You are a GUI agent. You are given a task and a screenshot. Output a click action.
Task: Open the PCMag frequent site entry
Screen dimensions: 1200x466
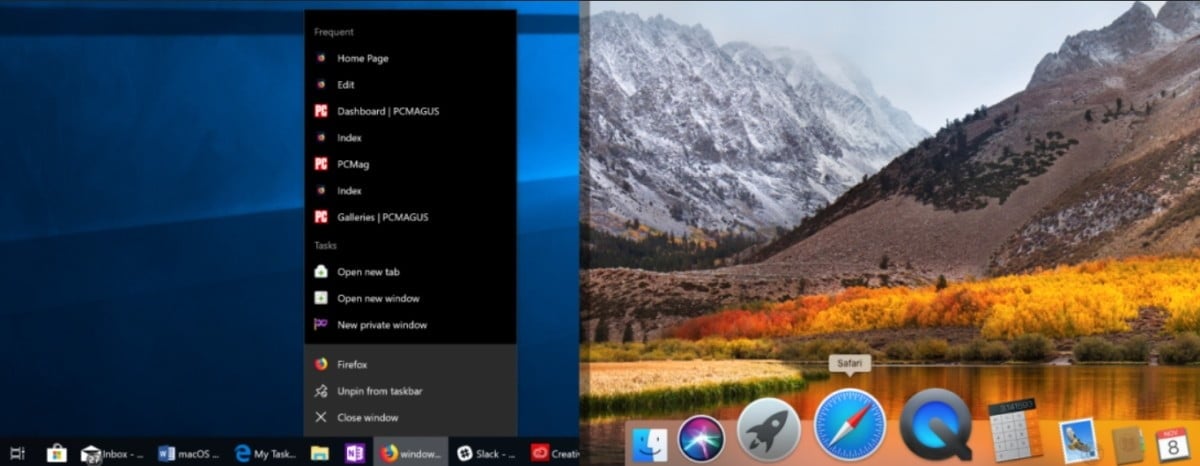click(410, 164)
